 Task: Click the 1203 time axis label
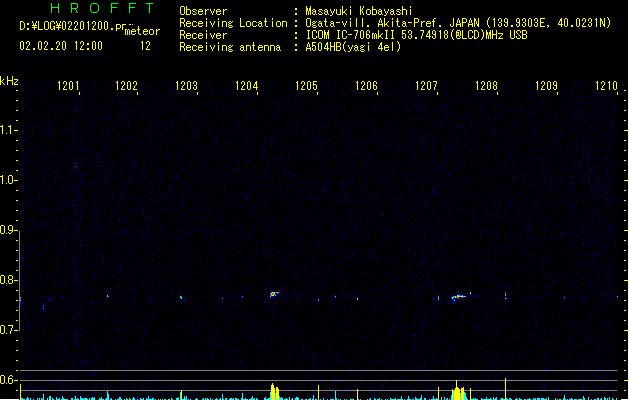187,86
